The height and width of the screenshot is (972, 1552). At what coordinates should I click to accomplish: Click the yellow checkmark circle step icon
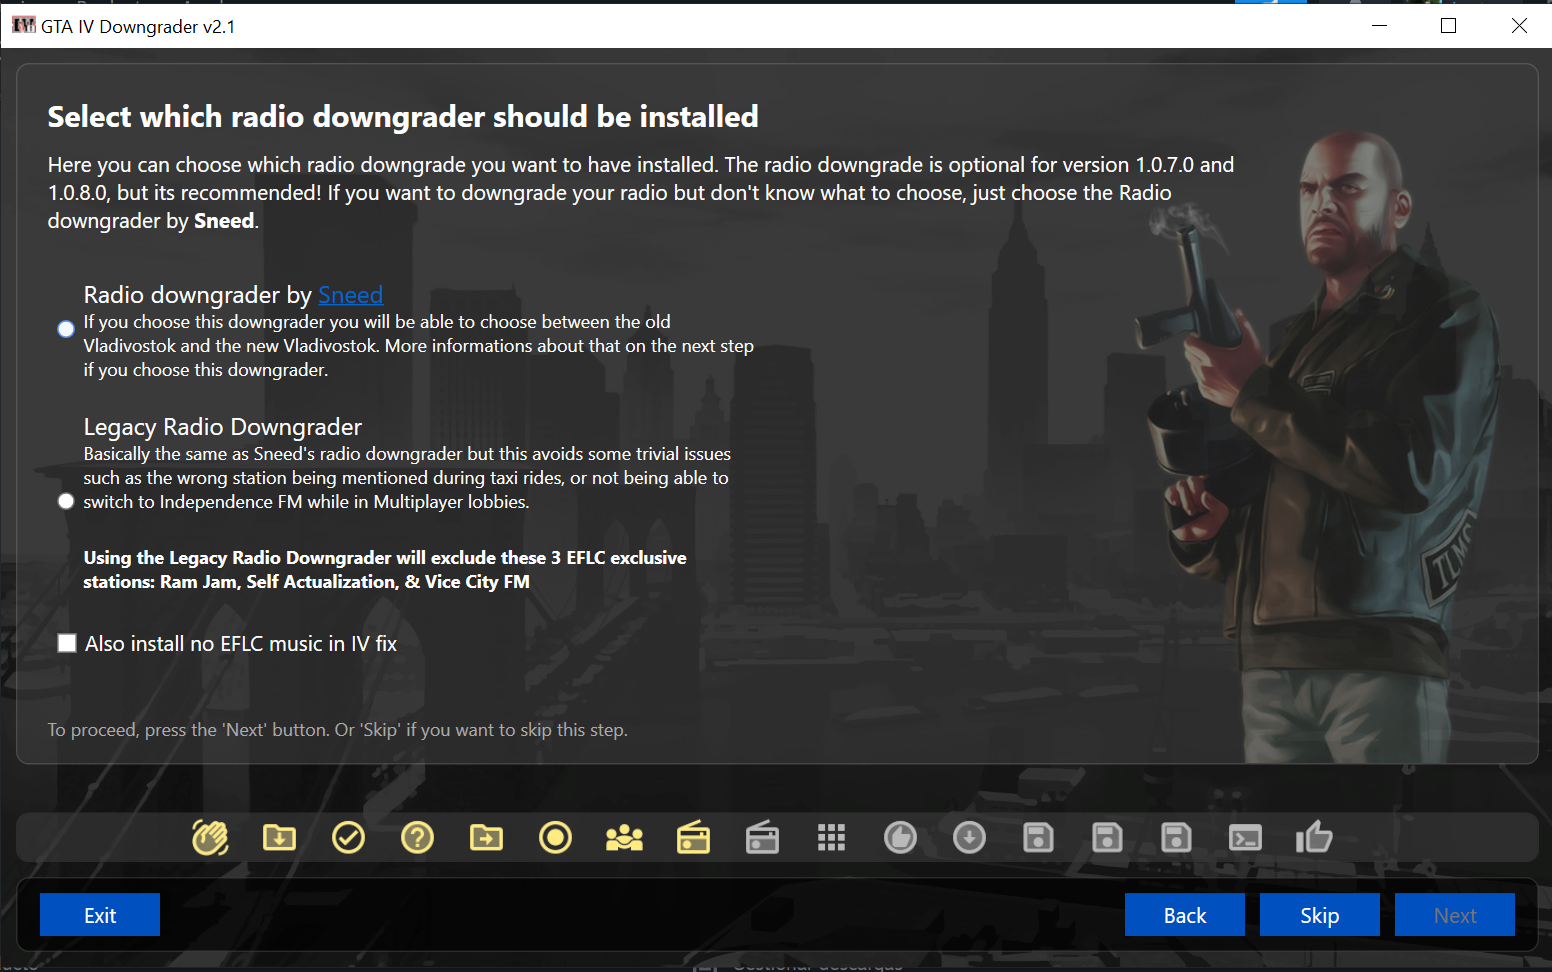pos(348,837)
